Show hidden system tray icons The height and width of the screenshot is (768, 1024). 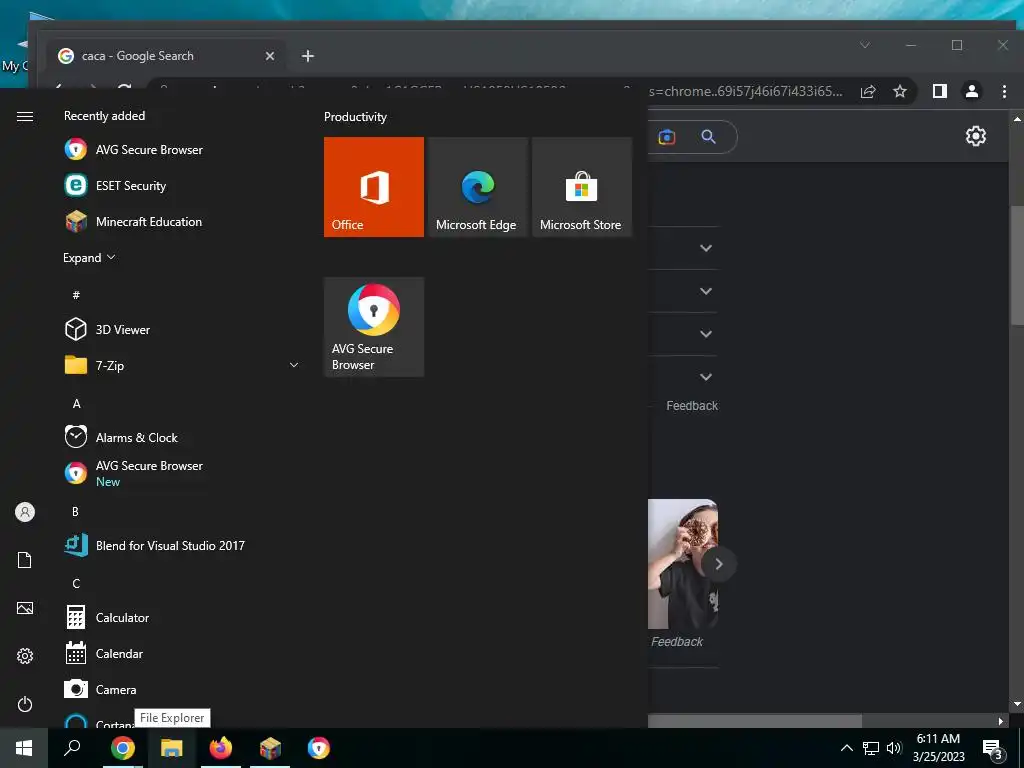pyautogui.click(x=846, y=748)
